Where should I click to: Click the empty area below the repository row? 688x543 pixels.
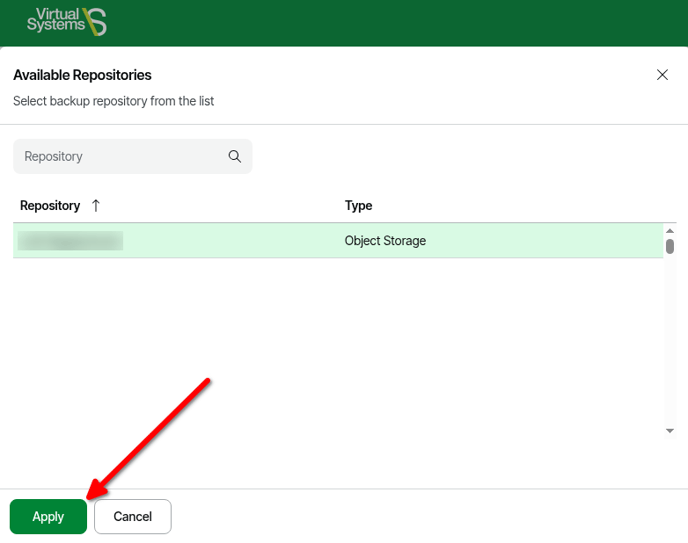click(x=330, y=360)
